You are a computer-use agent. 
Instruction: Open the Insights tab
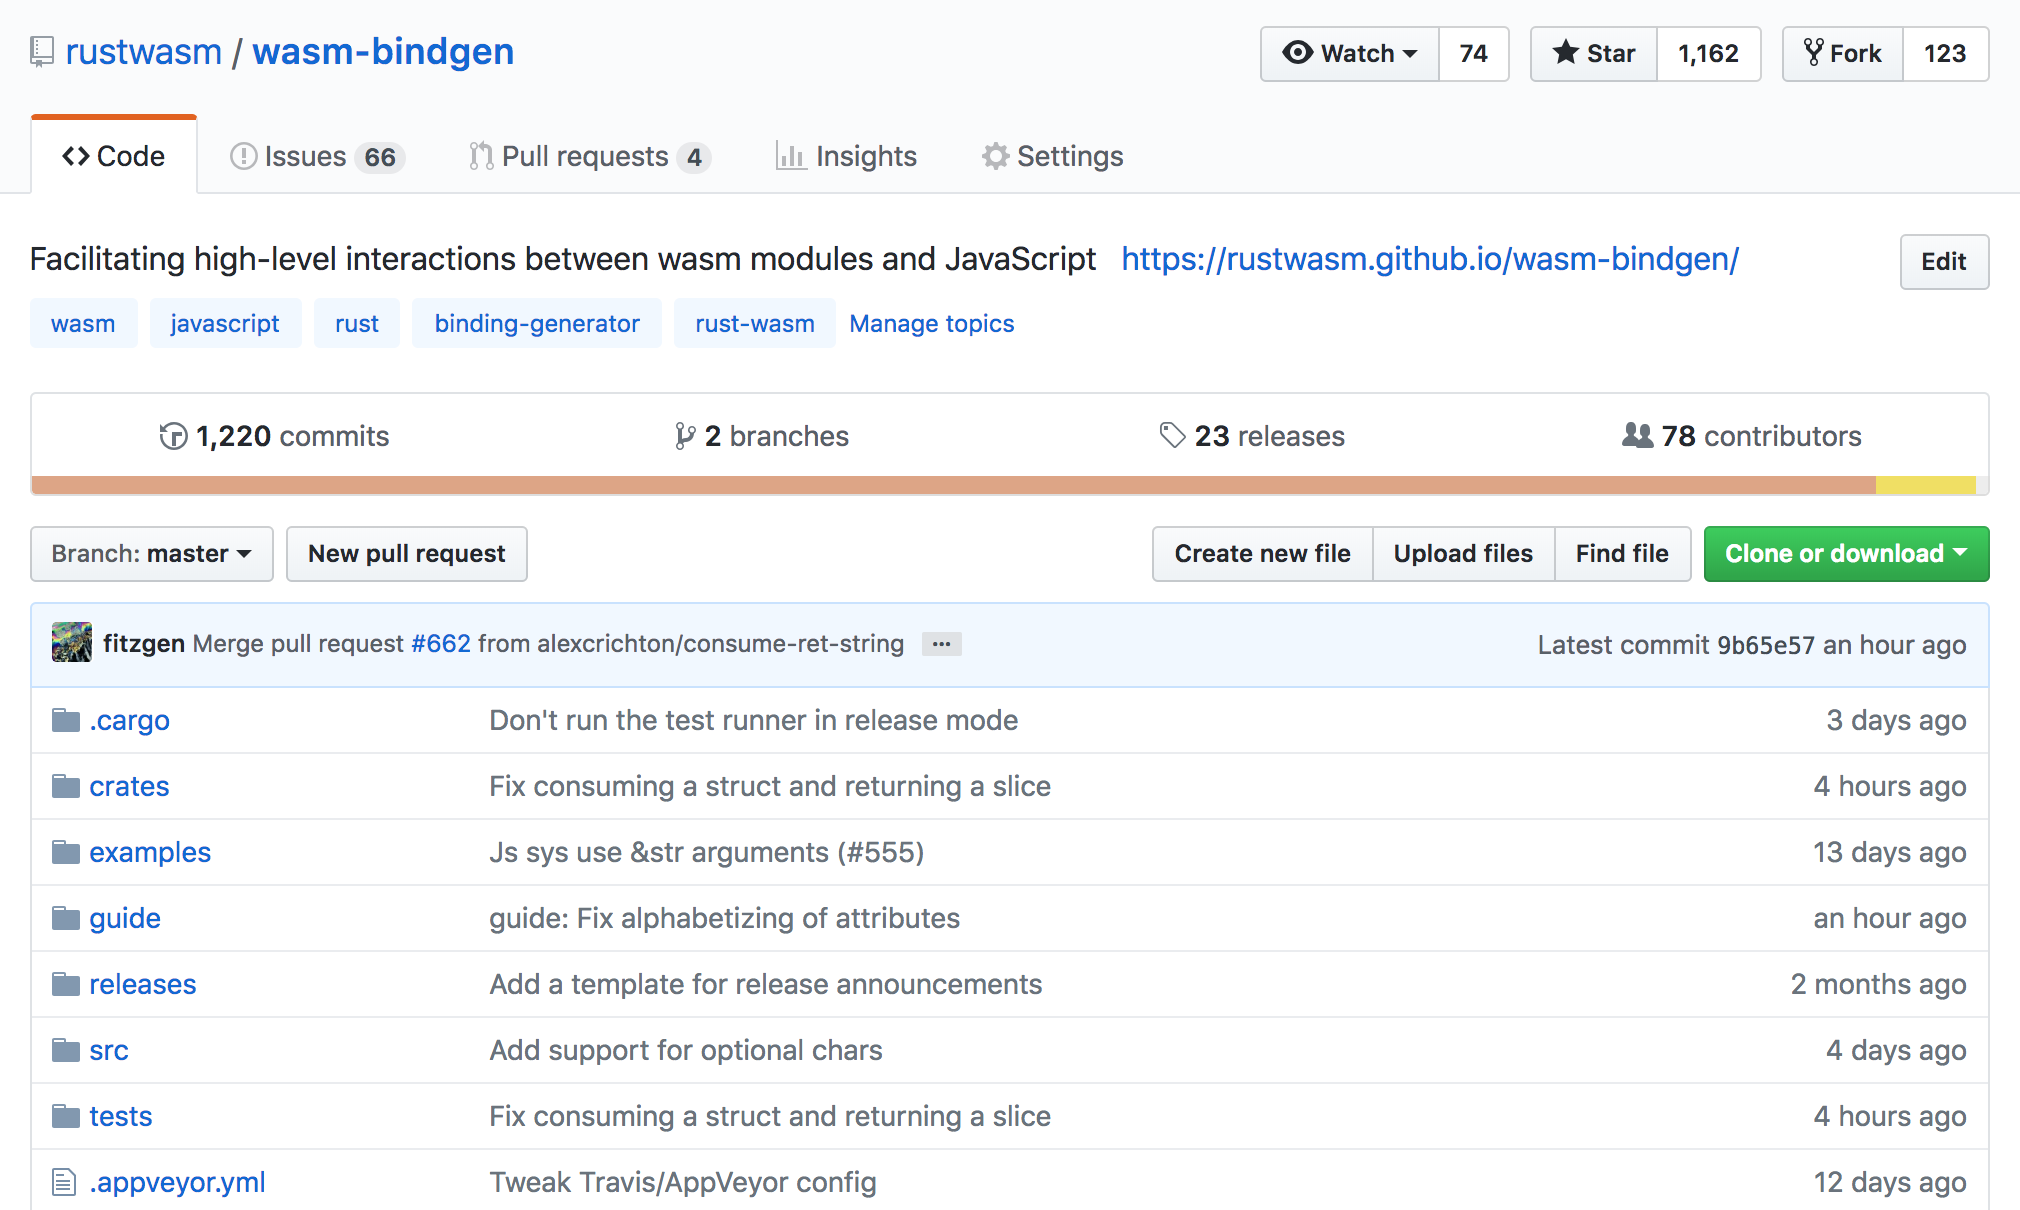pos(846,156)
